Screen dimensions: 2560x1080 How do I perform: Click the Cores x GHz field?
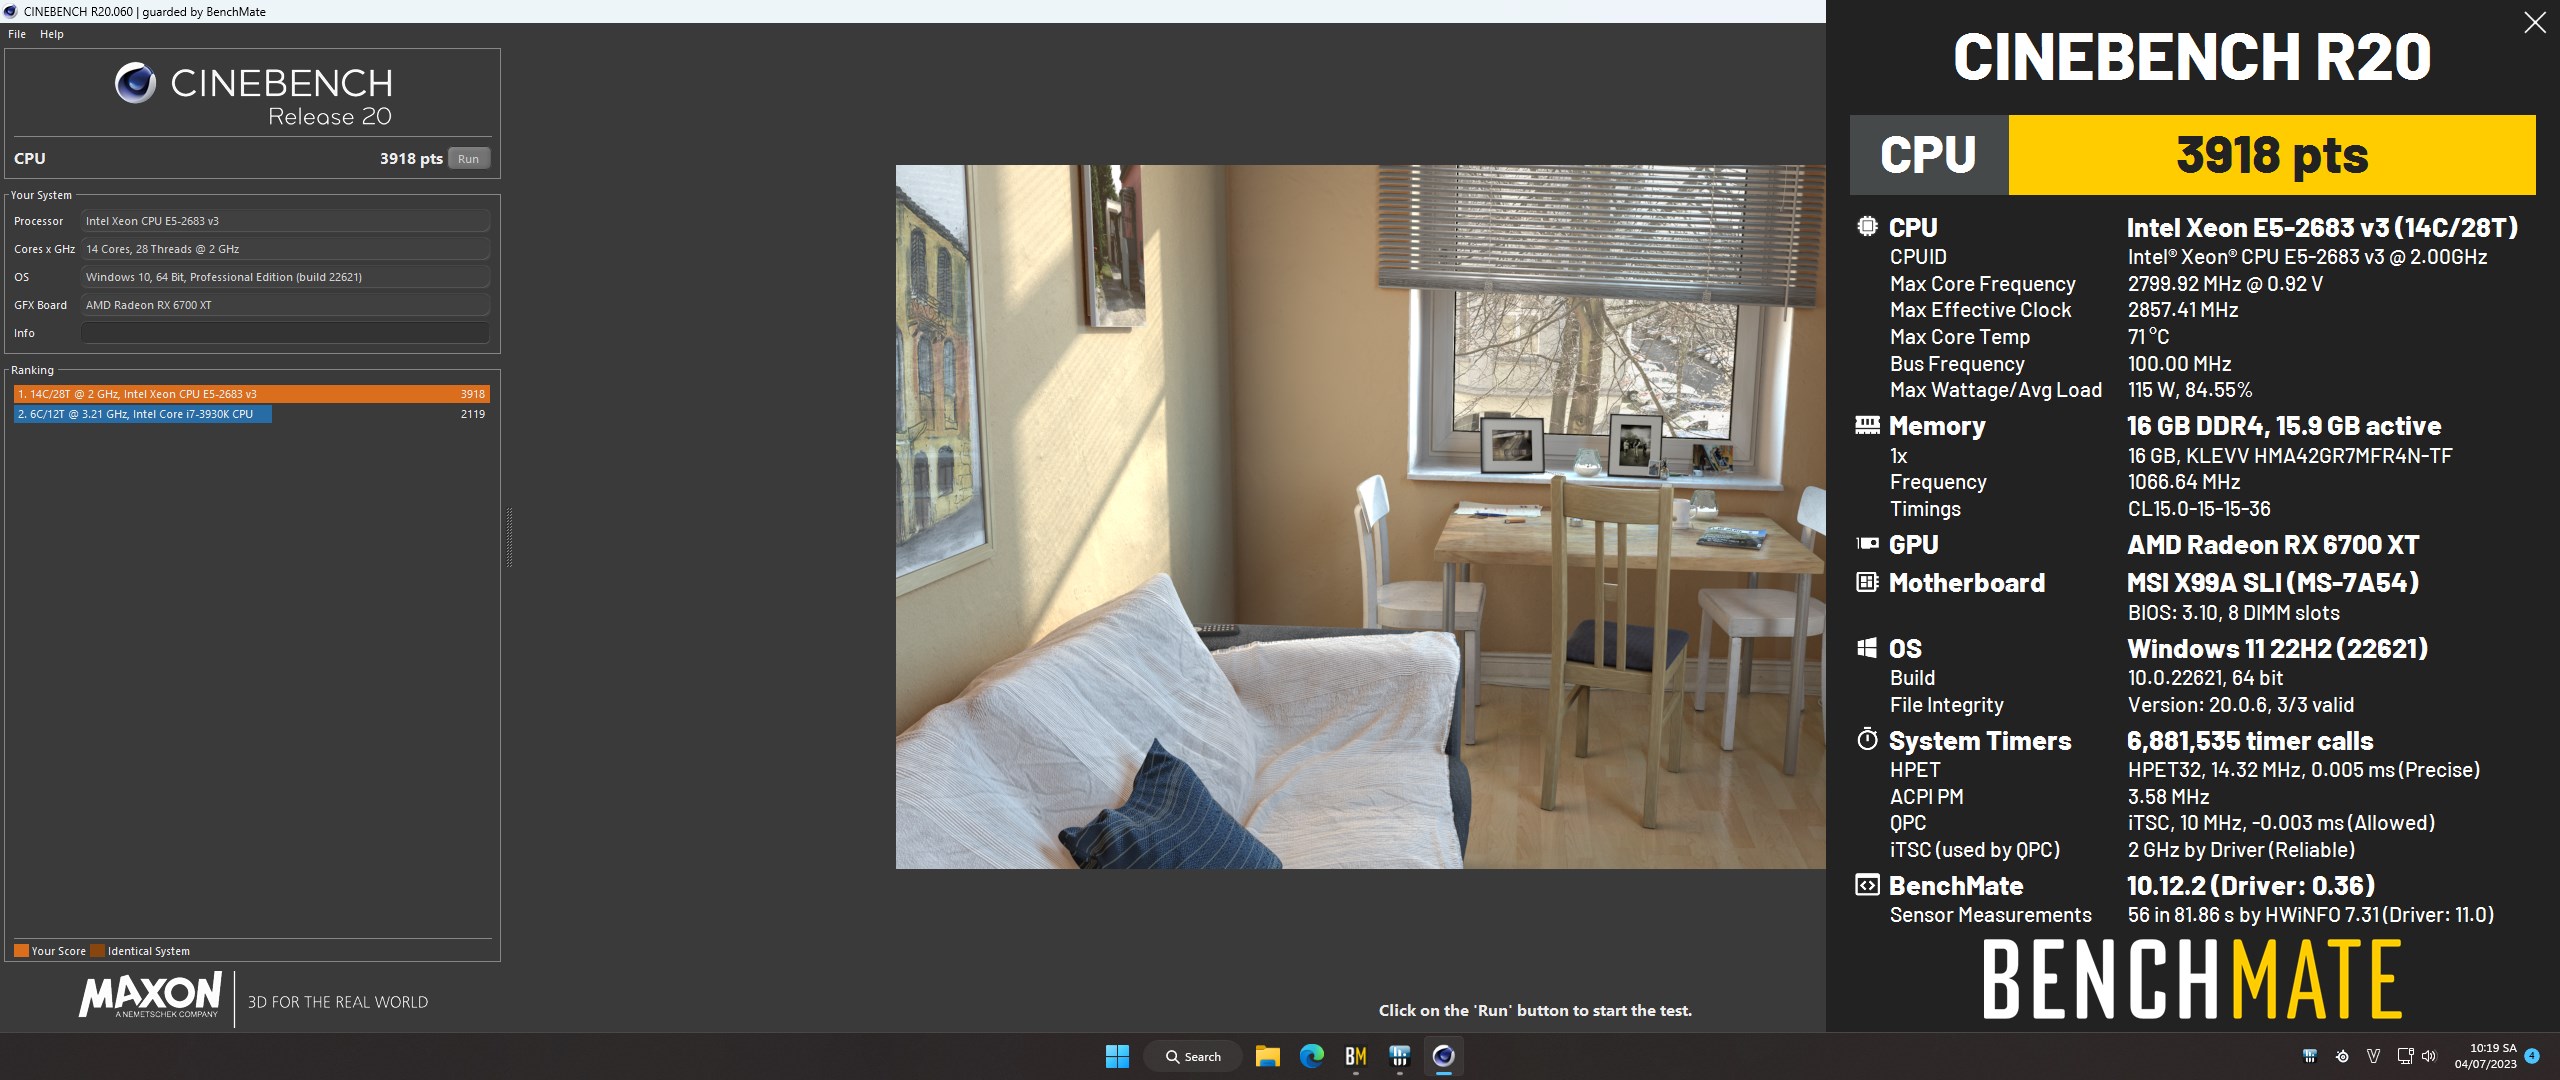285,249
